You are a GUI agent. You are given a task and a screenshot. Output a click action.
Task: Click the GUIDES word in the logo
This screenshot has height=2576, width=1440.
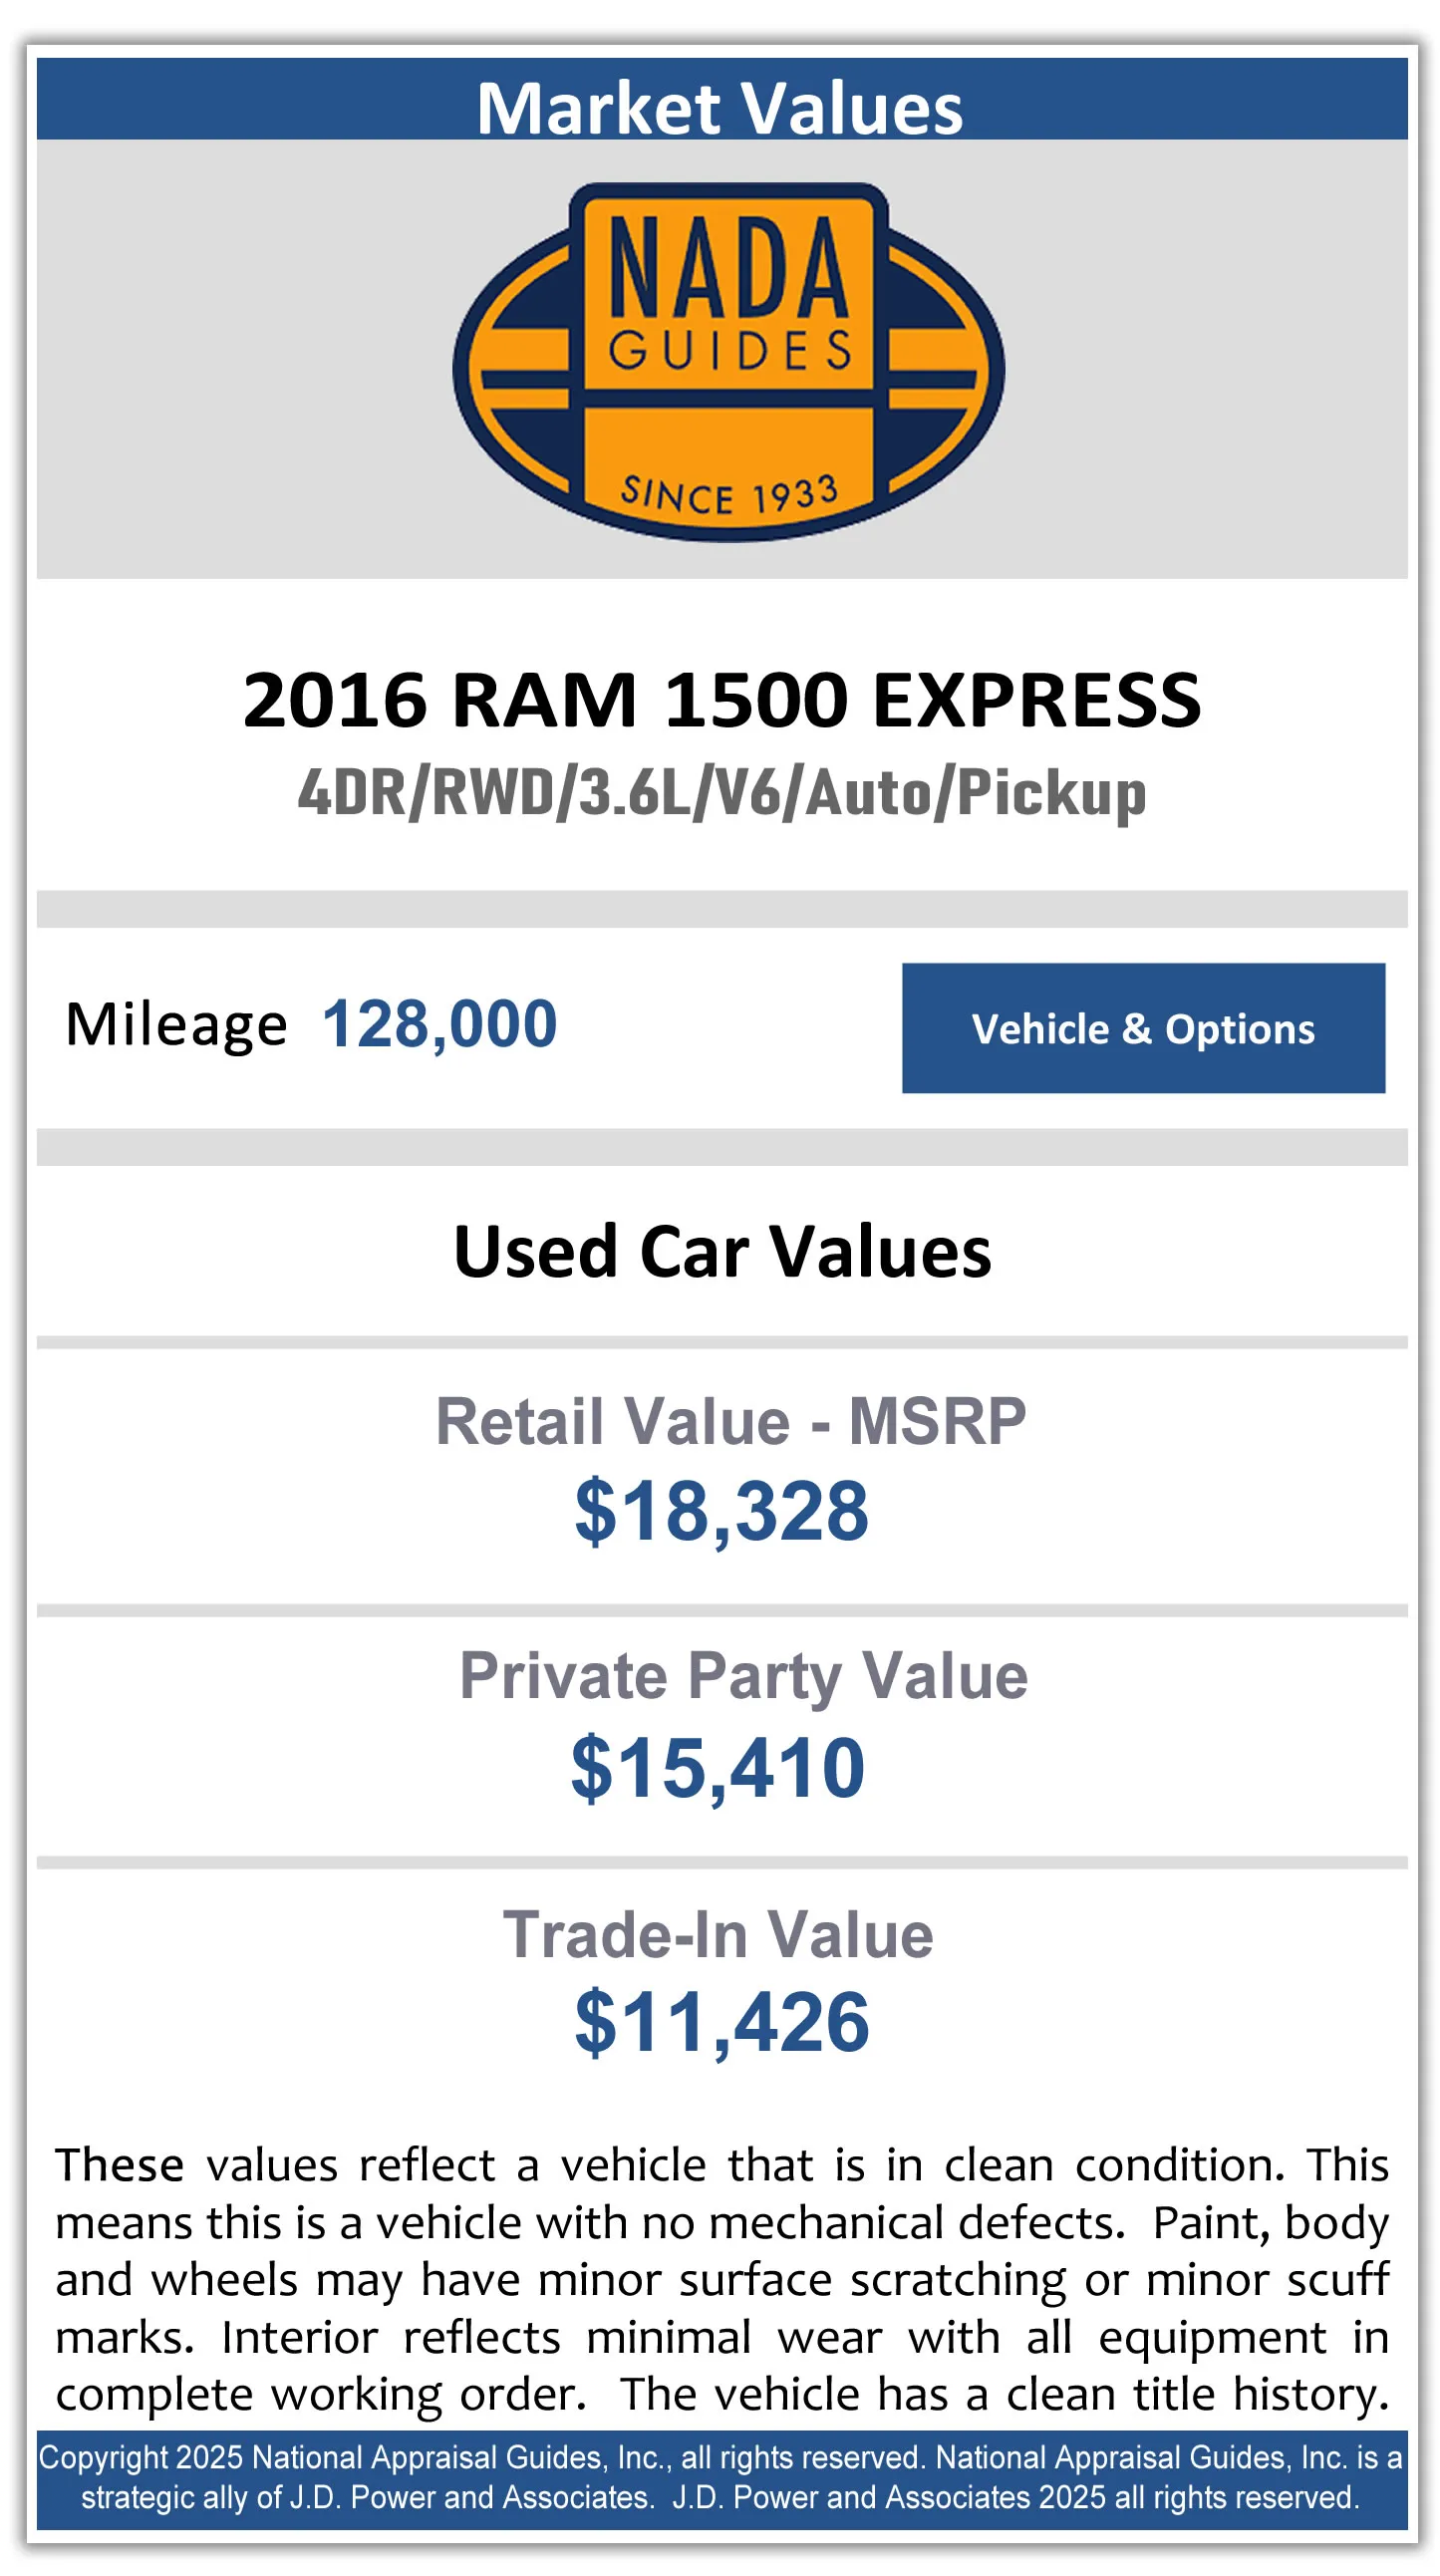coord(730,351)
